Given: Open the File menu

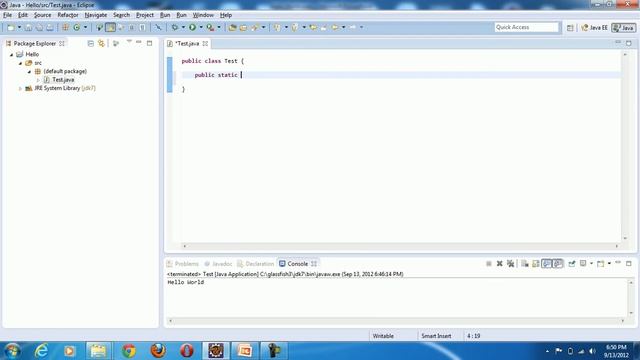Looking at the screenshot, I should [x=7, y=15].
